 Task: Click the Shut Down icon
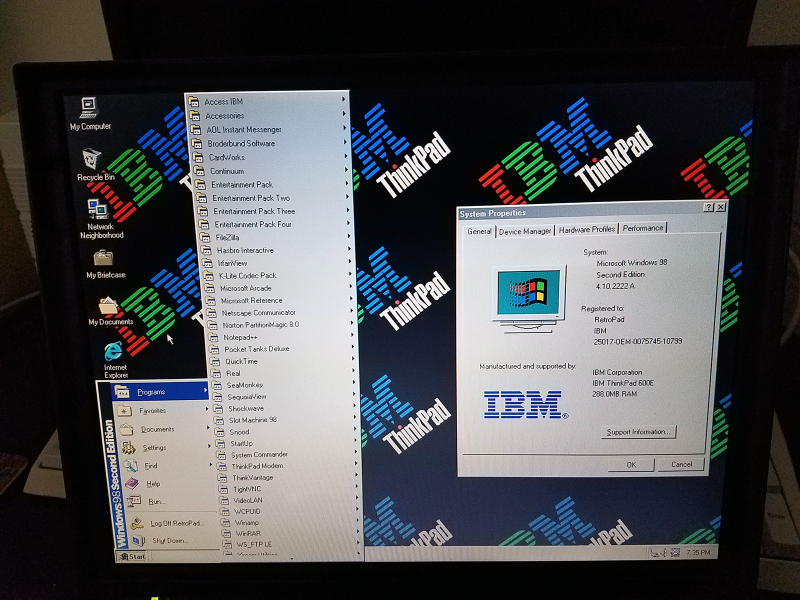click(x=138, y=540)
